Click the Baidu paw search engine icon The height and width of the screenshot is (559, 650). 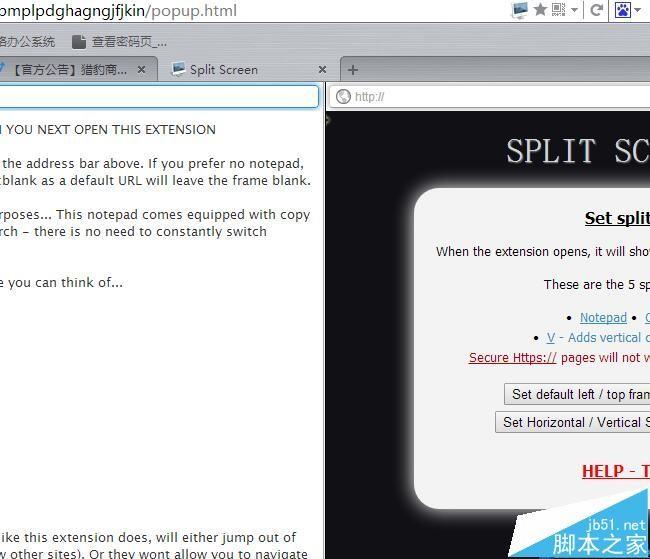623,10
